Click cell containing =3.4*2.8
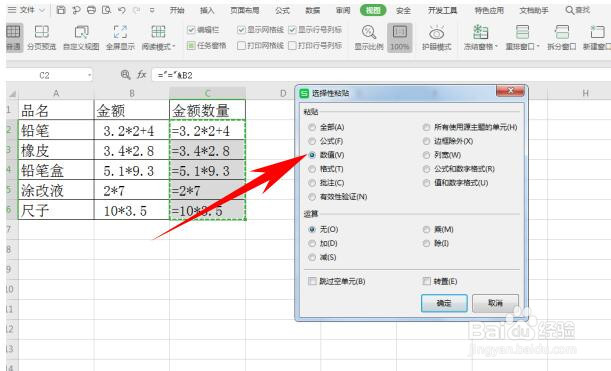This screenshot has width=611, height=371. click(x=208, y=150)
